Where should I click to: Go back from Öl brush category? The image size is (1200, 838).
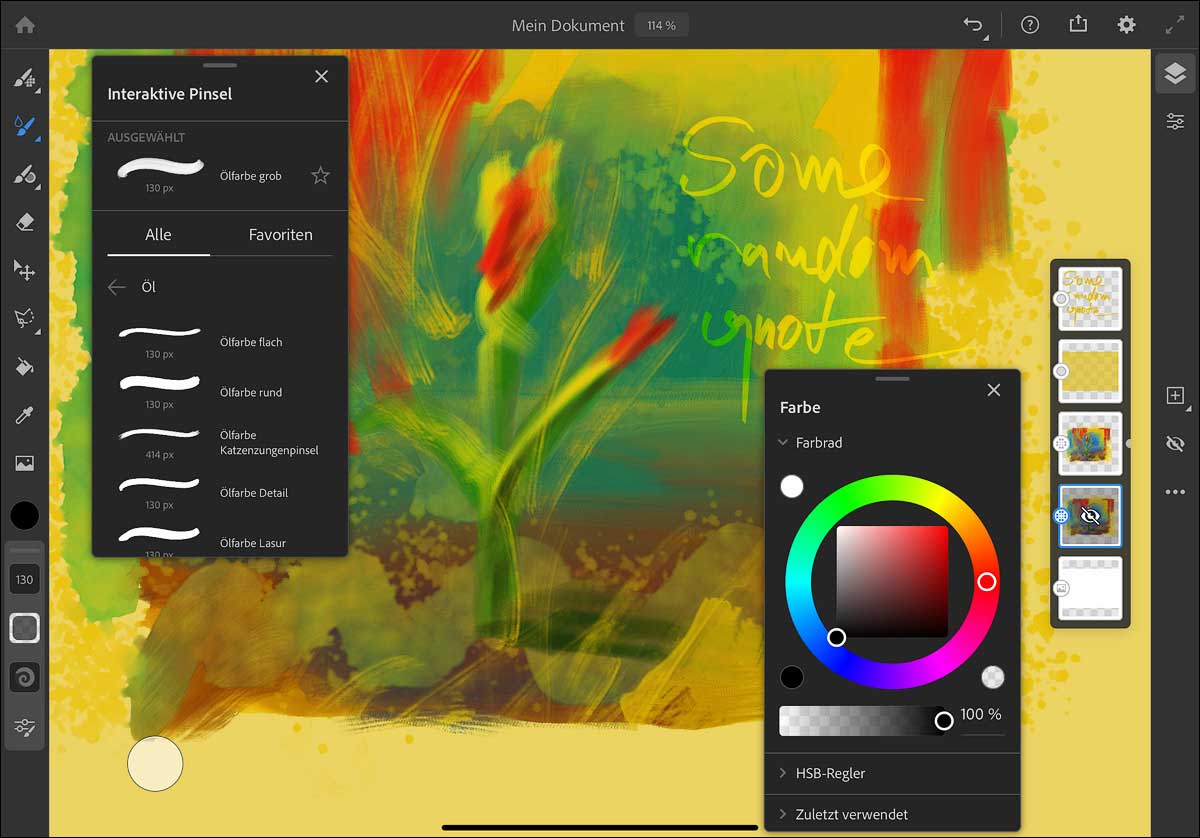point(117,287)
